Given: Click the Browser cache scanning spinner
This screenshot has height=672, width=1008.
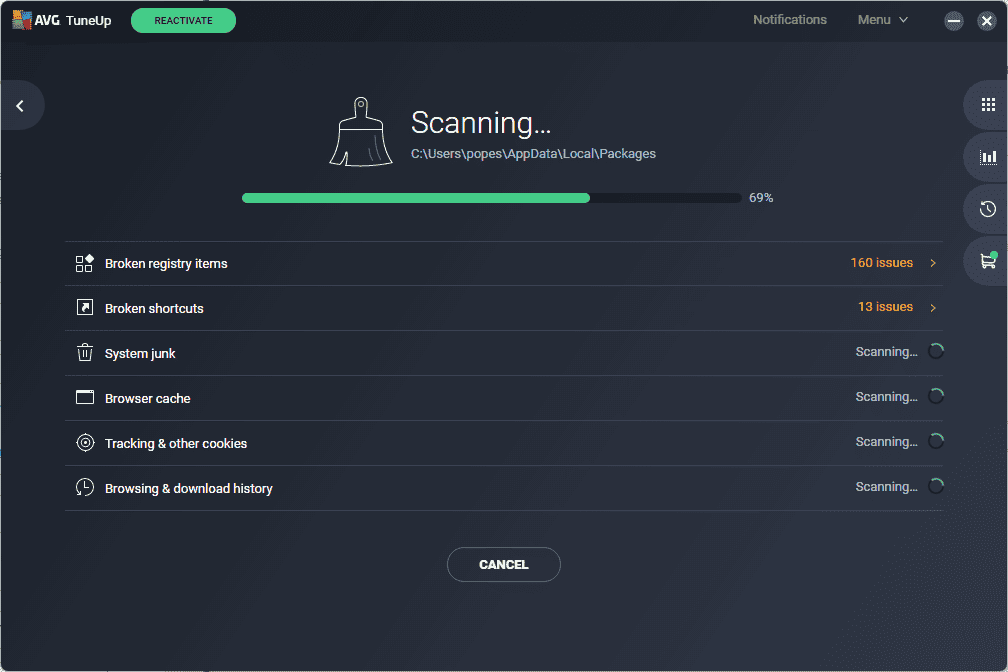Looking at the screenshot, I should (936, 396).
